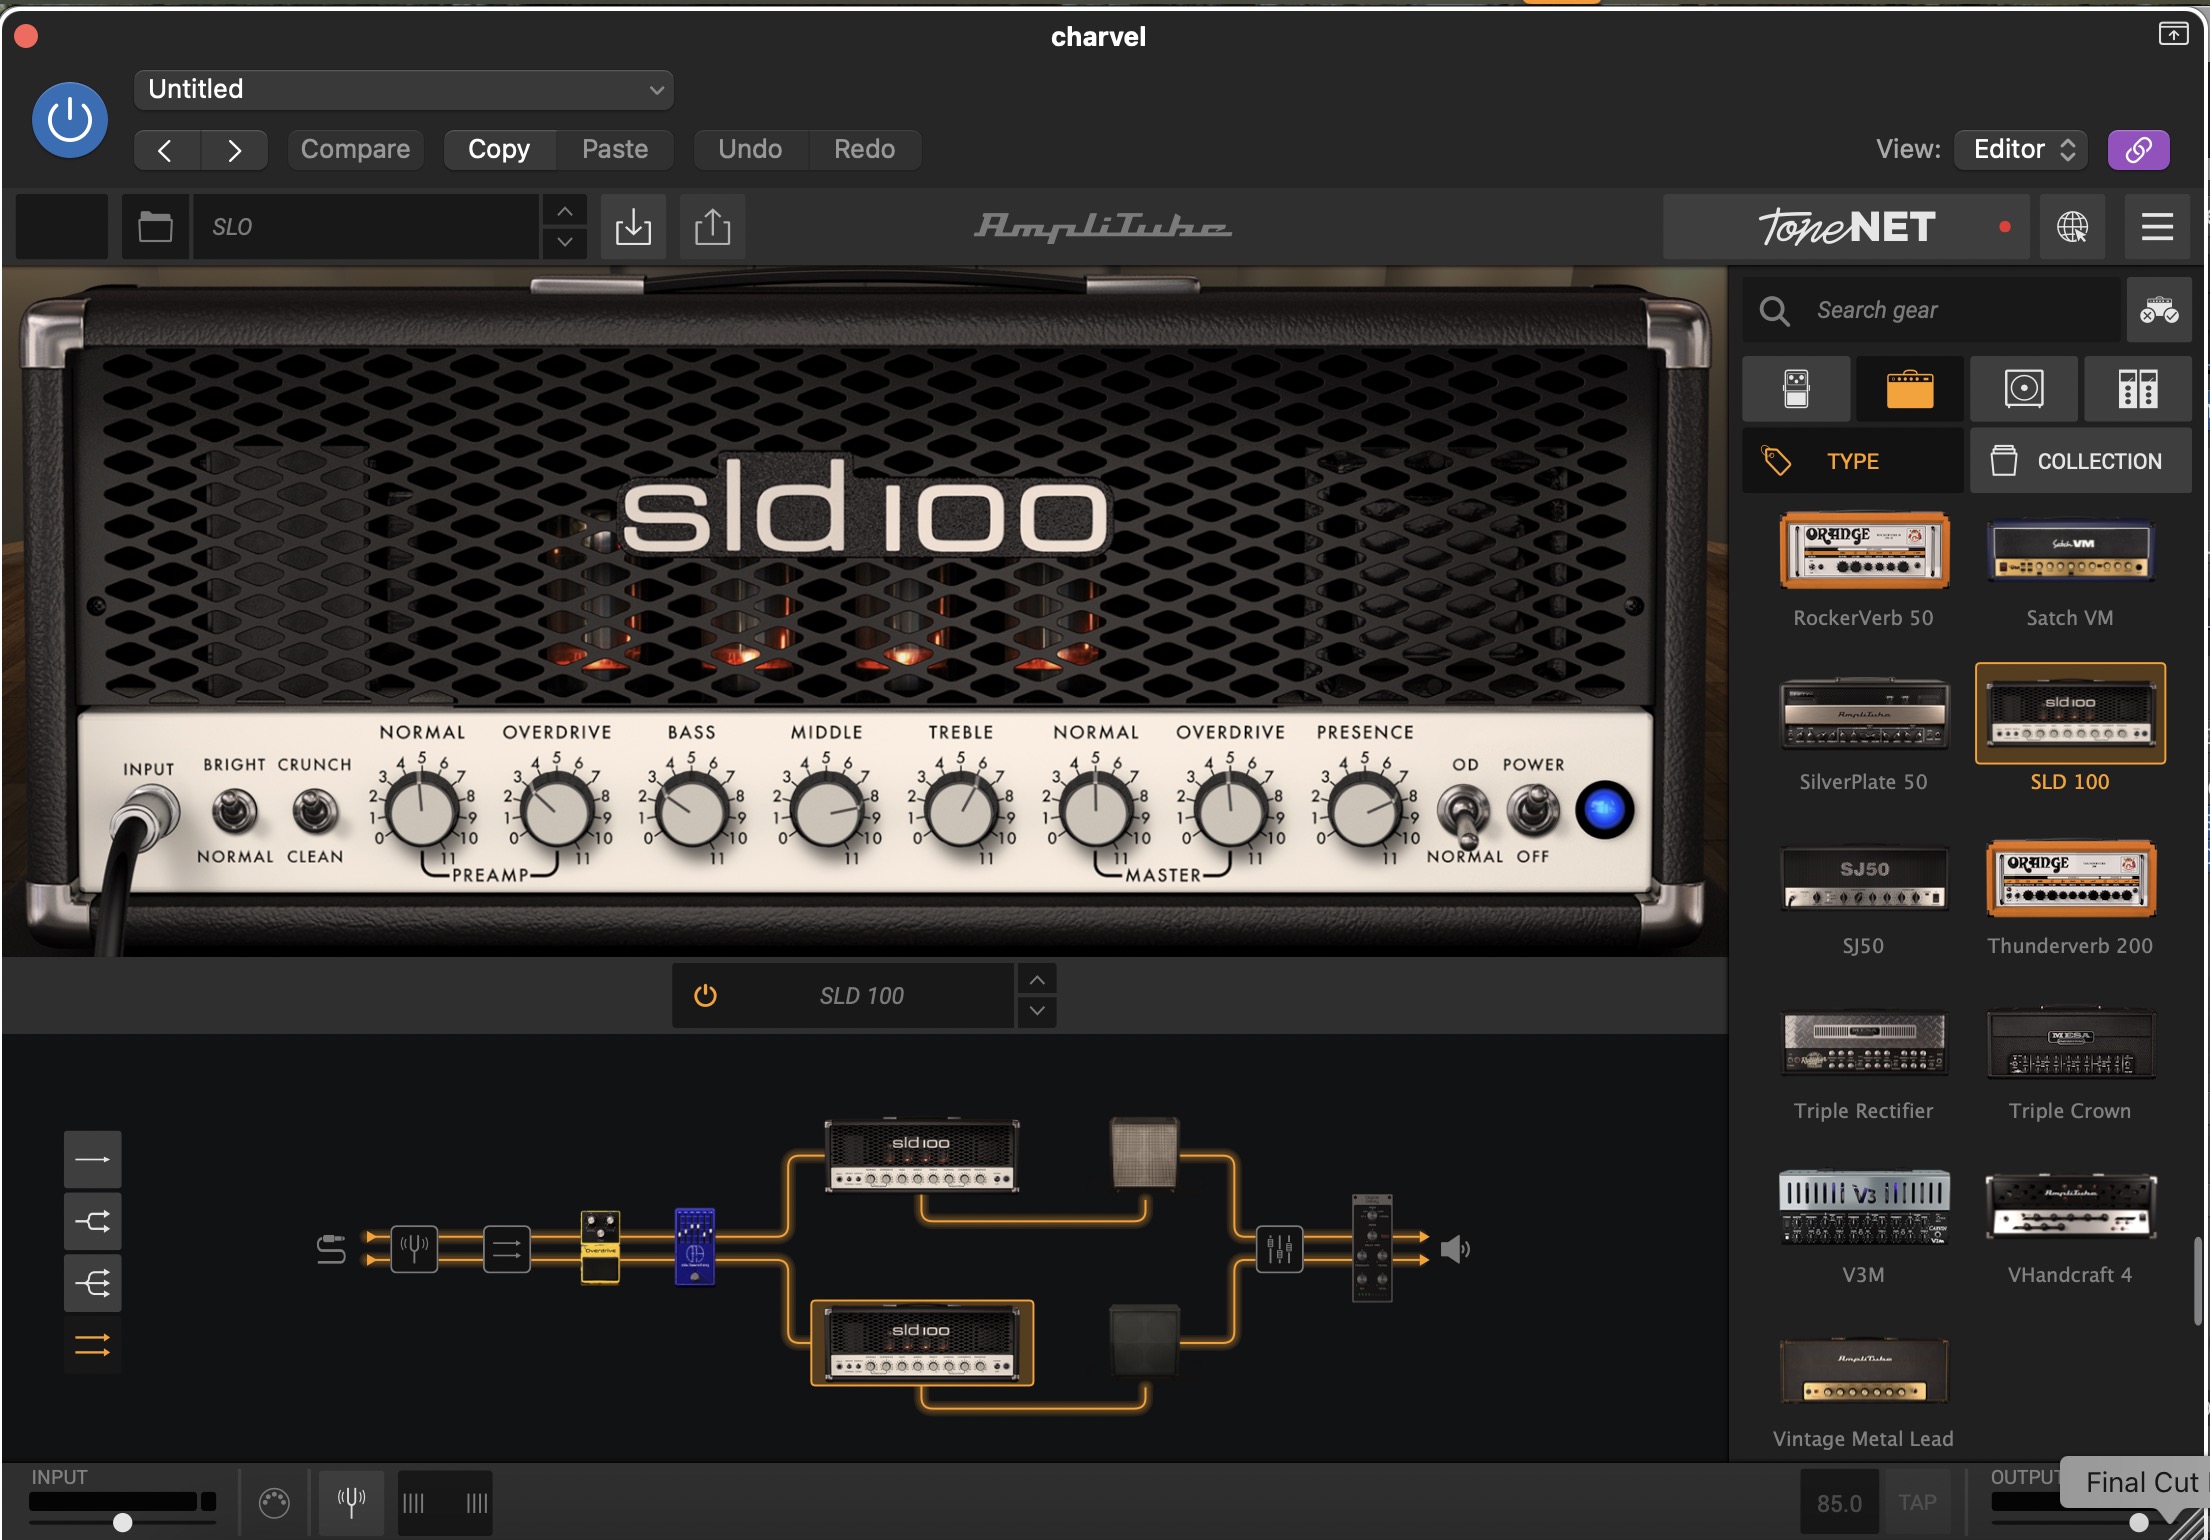This screenshot has height=1540, width=2210.
Task: Open the tuner in bottom bar
Action: [351, 1503]
